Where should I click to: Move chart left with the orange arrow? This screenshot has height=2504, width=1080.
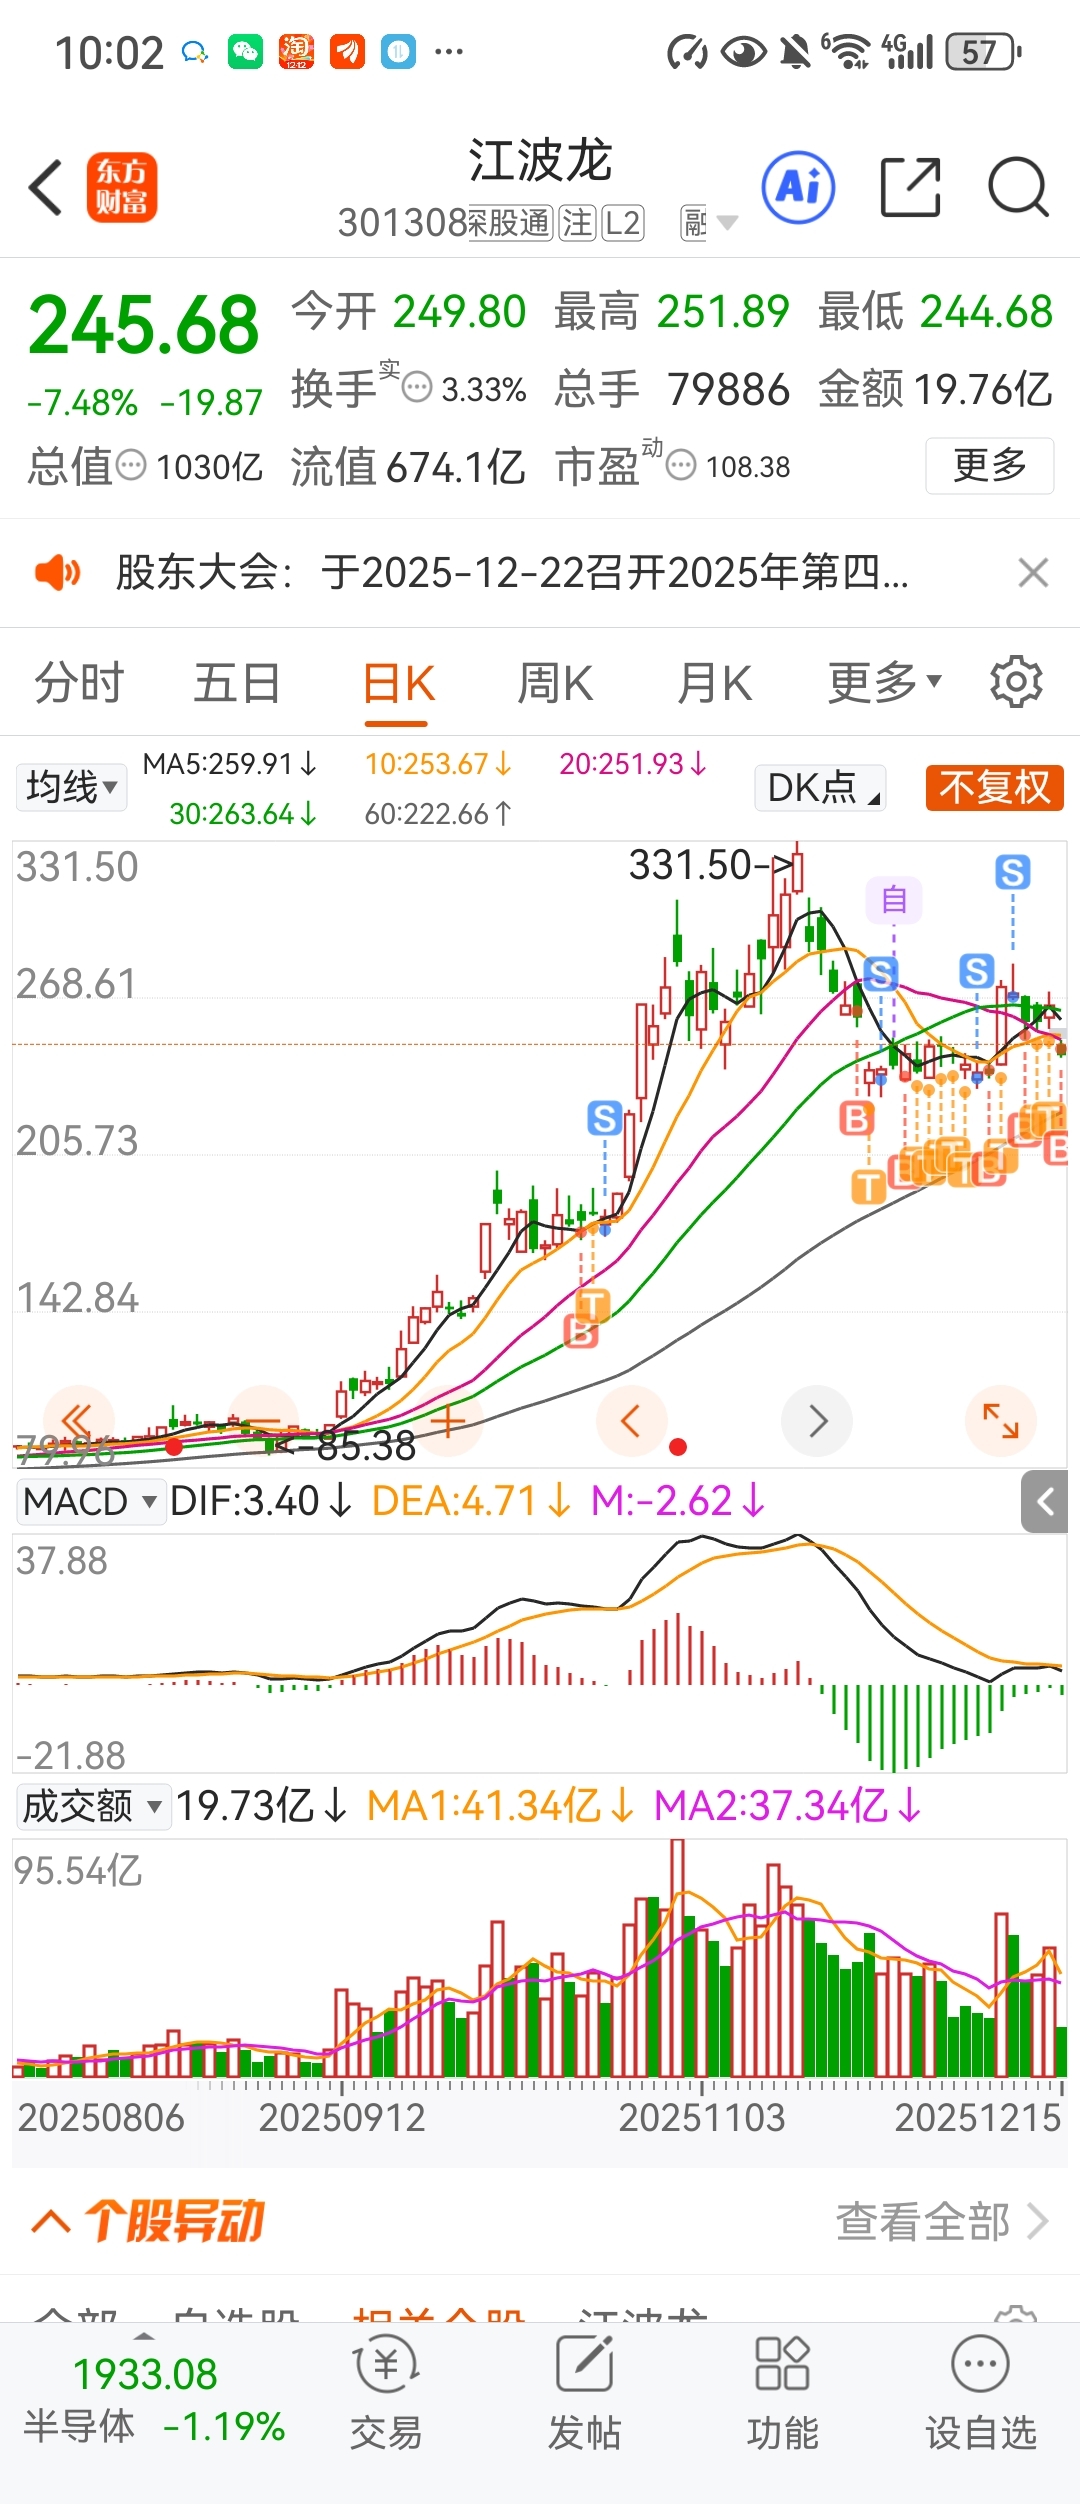coord(632,1420)
